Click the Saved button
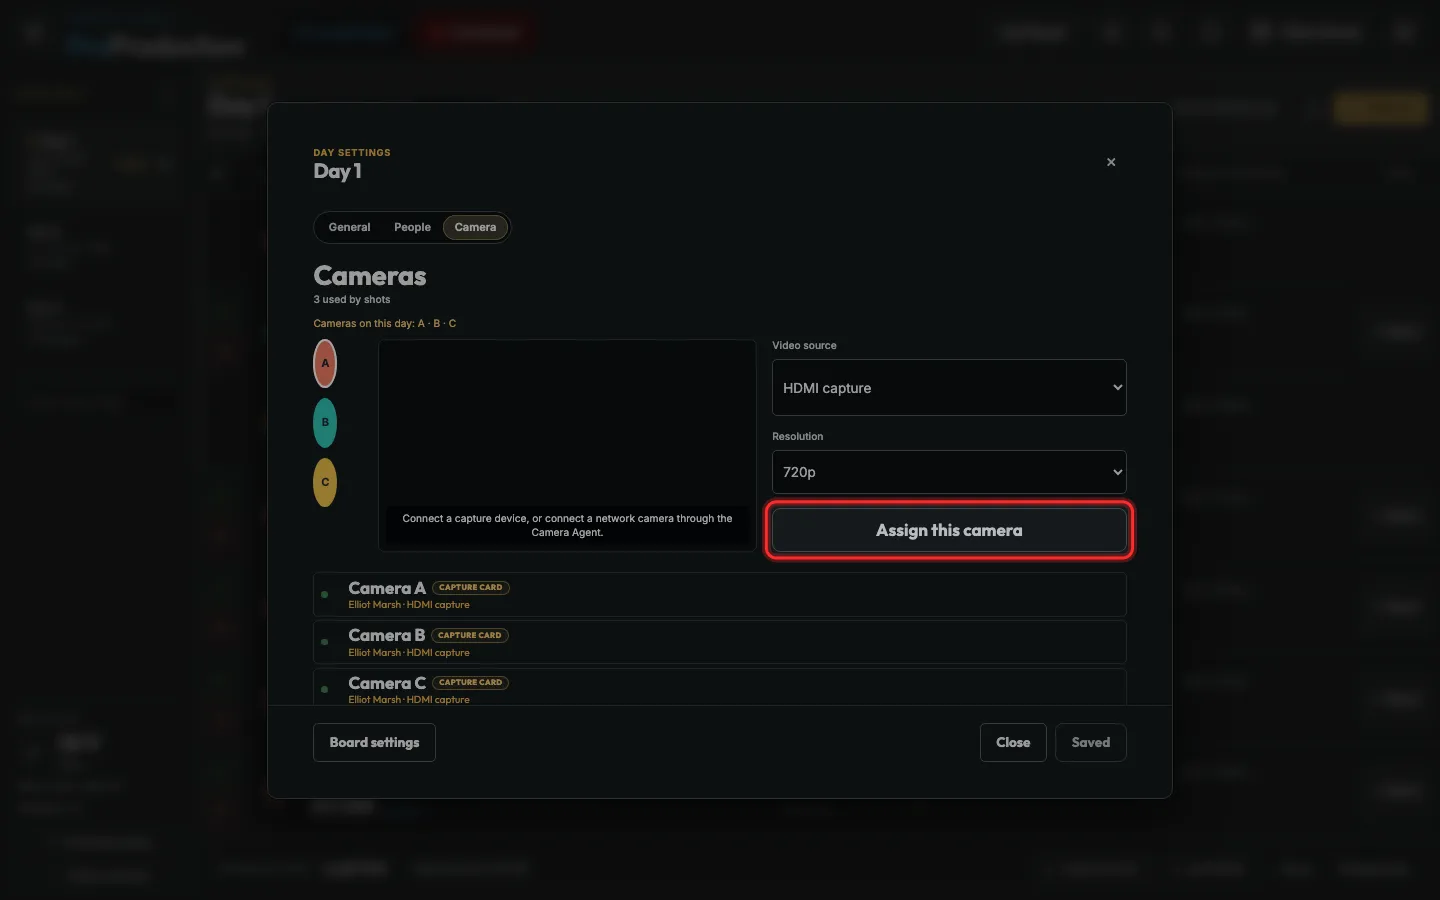 click(1091, 742)
